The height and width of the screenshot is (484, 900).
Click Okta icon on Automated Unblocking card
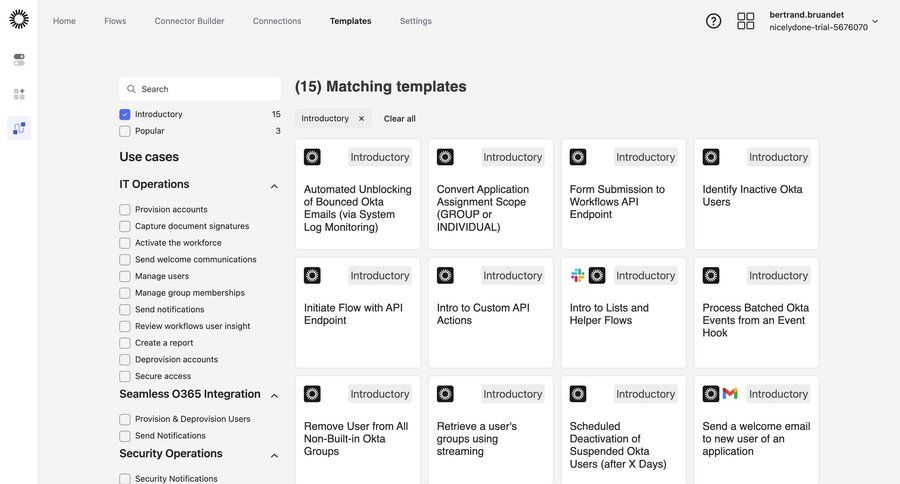pyautogui.click(x=312, y=157)
